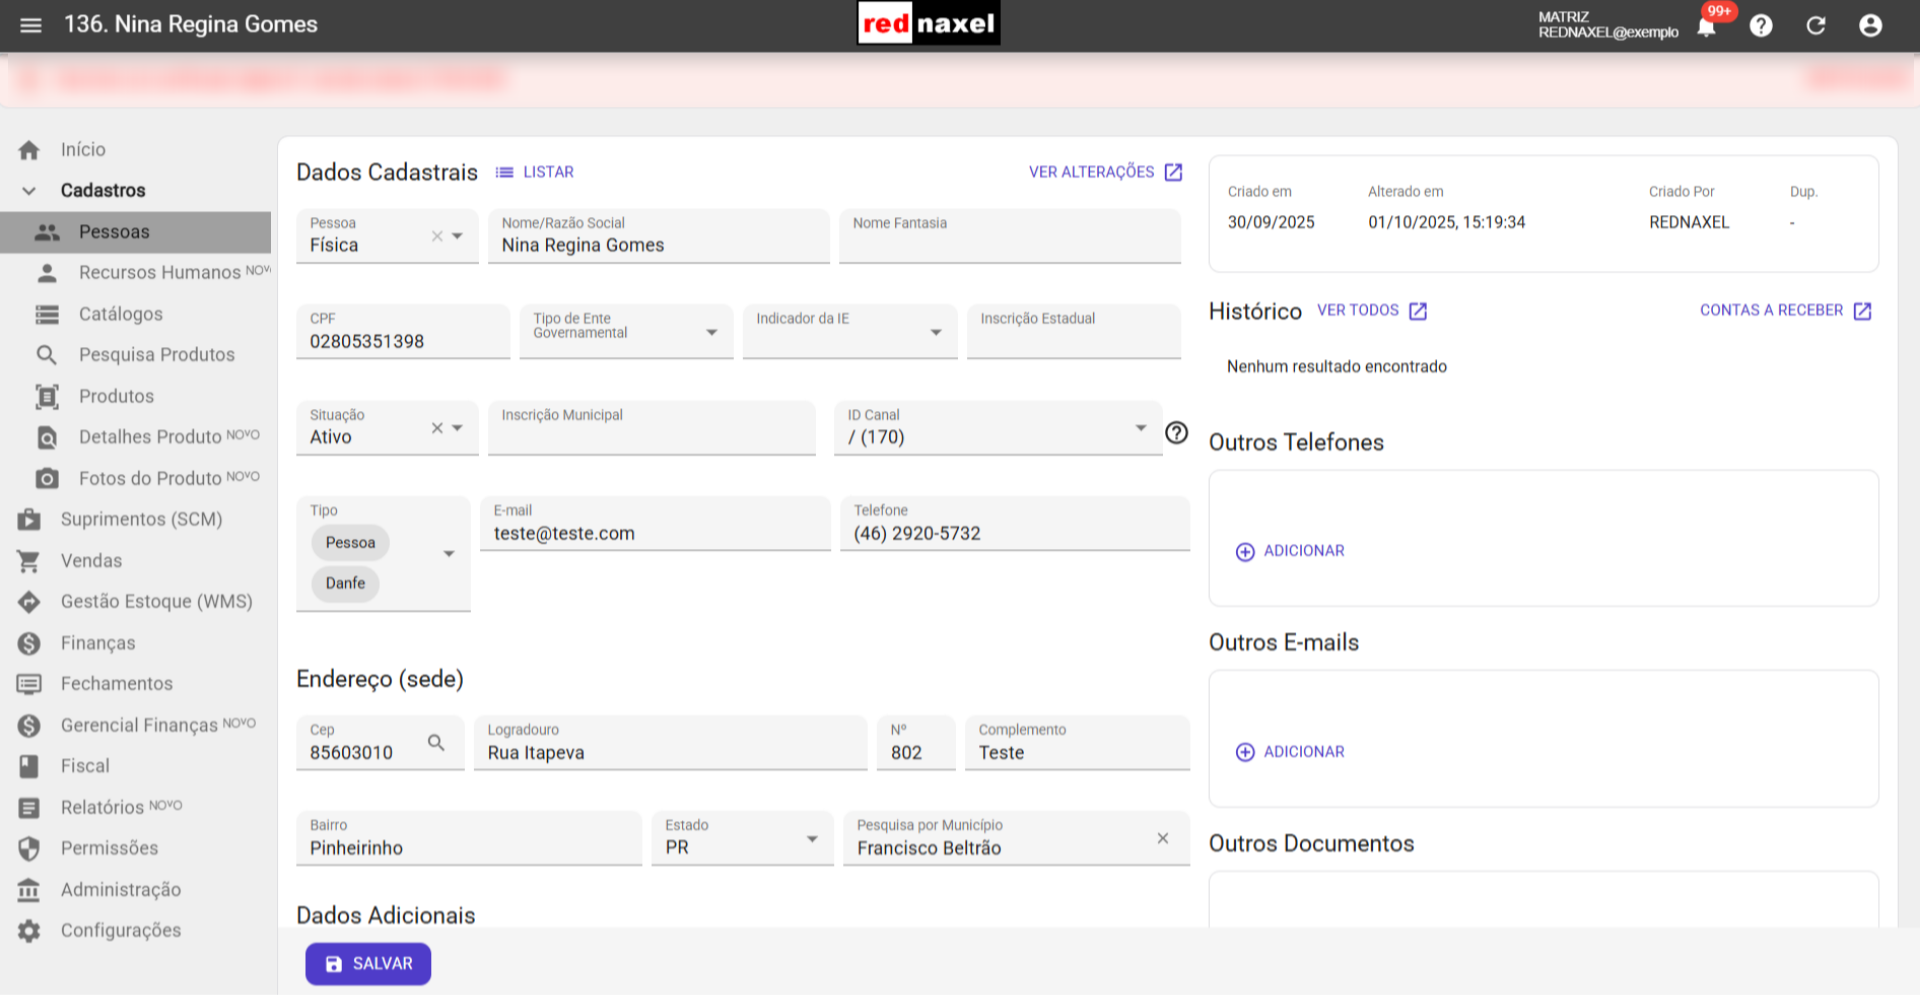This screenshot has width=1920, height=995.
Task: Click the Catálogos list icon
Action: pos(47,314)
